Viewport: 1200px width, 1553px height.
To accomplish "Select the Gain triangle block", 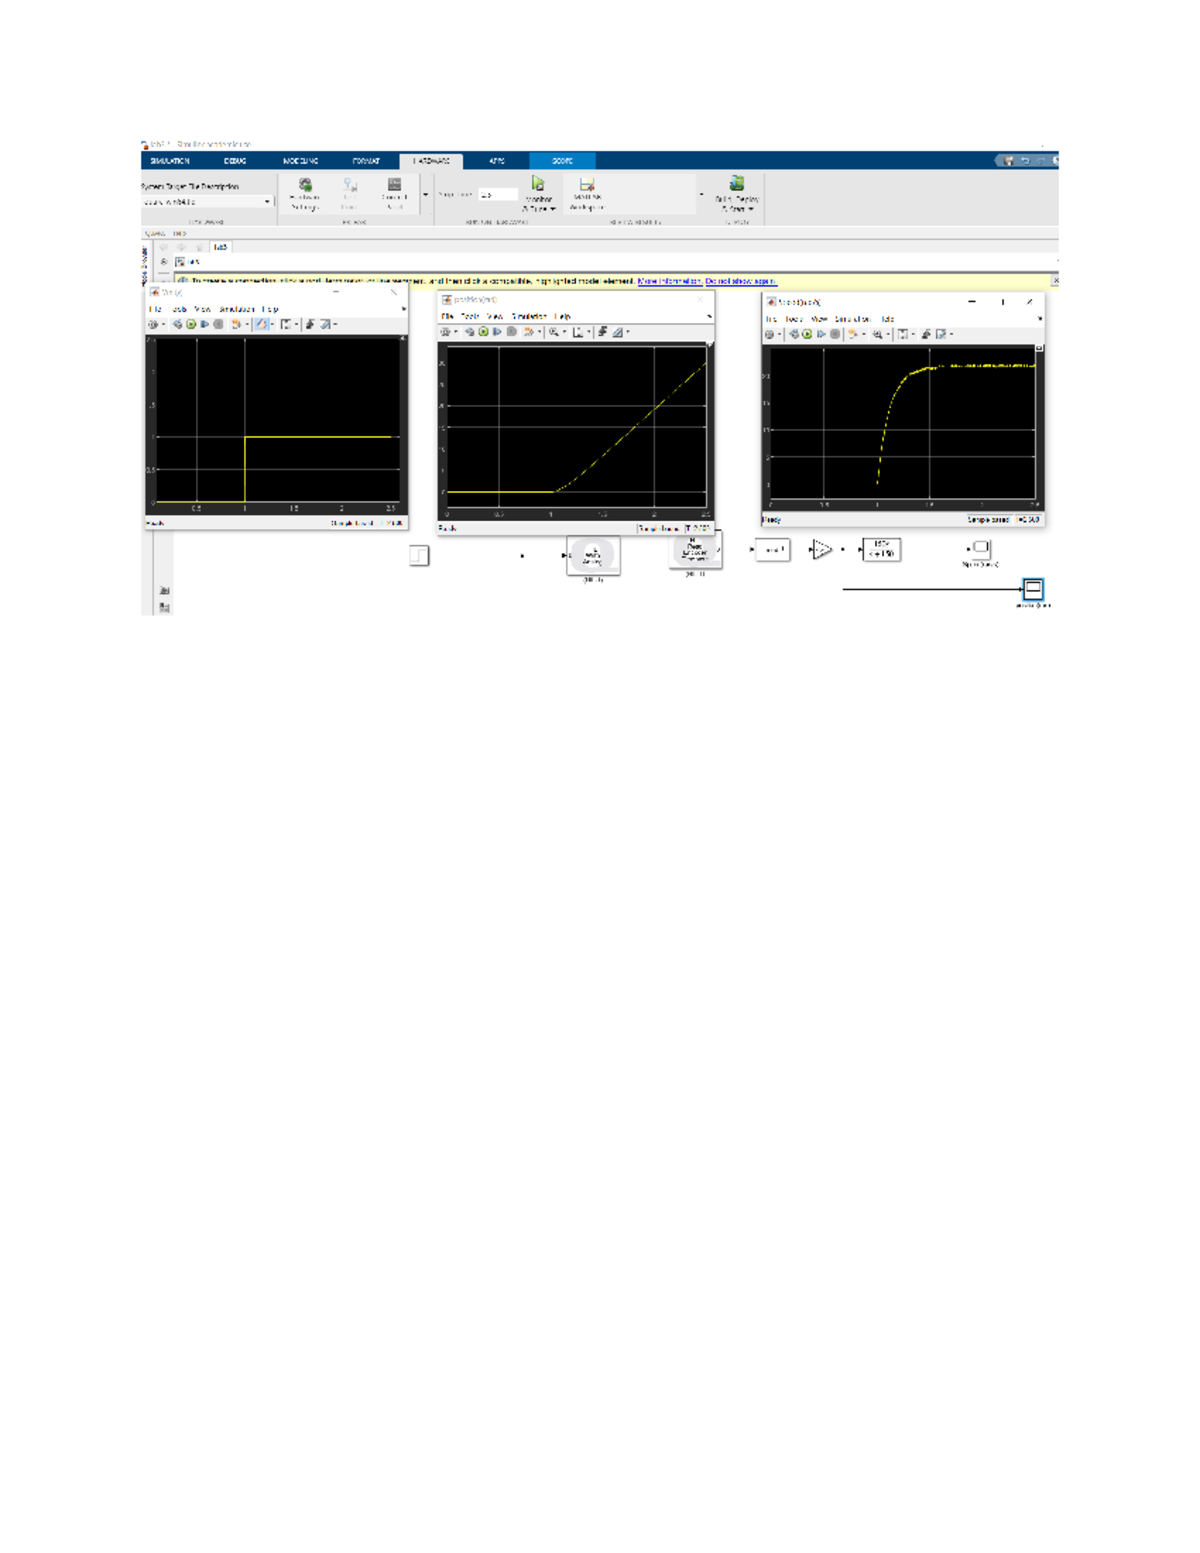I will [820, 549].
